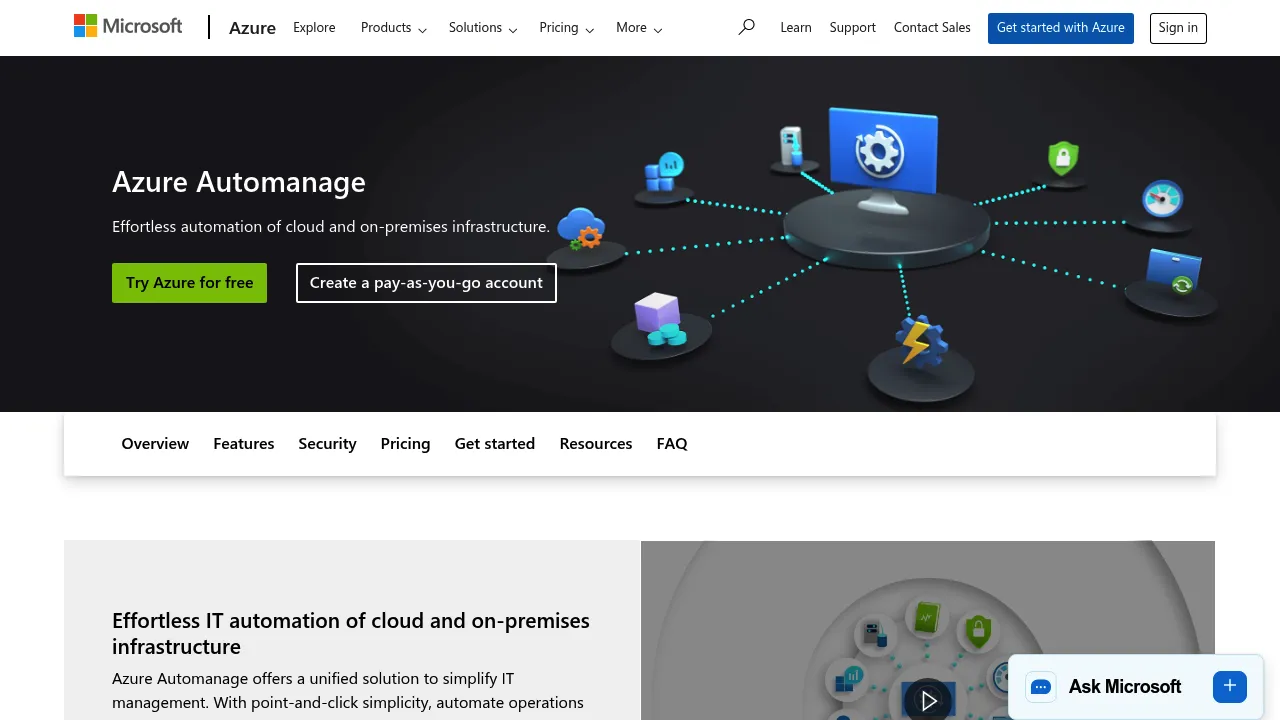Click the Ask Microsoft chat bubble icon
Screen dimensions: 1280x720
[x=1041, y=687]
